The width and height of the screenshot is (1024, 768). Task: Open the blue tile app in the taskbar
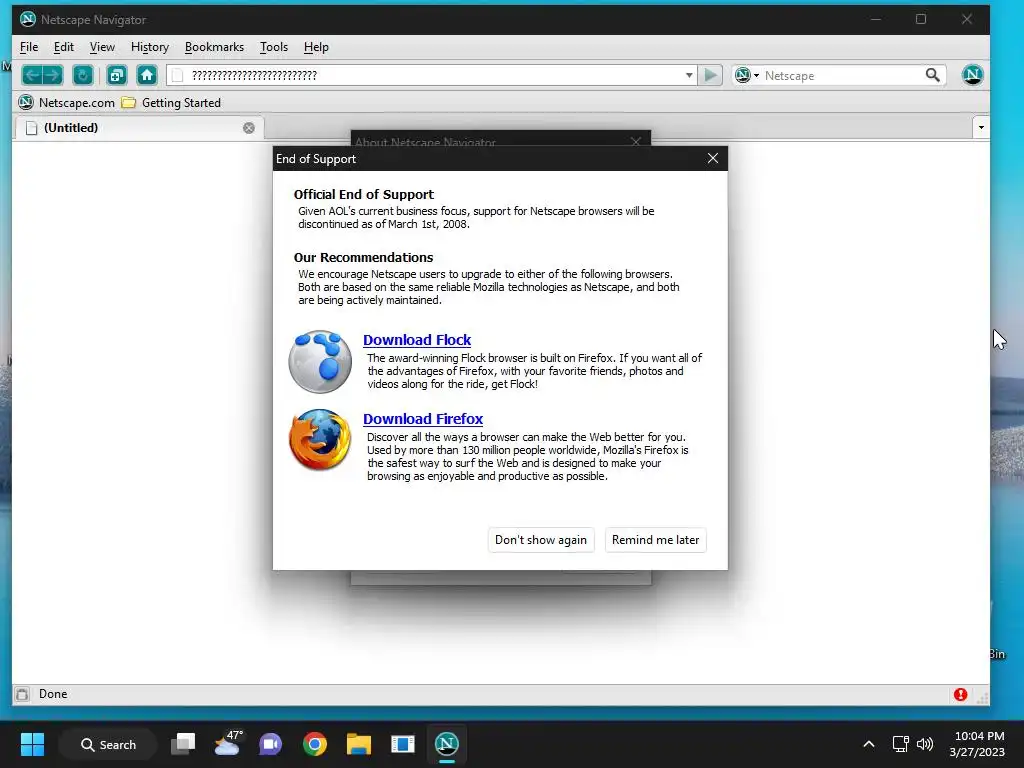[x=403, y=744]
